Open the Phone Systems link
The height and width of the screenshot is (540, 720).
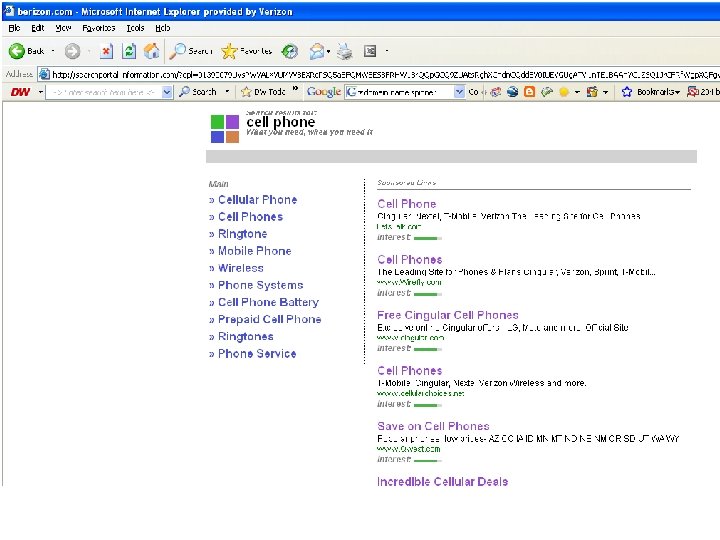(260, 285)
